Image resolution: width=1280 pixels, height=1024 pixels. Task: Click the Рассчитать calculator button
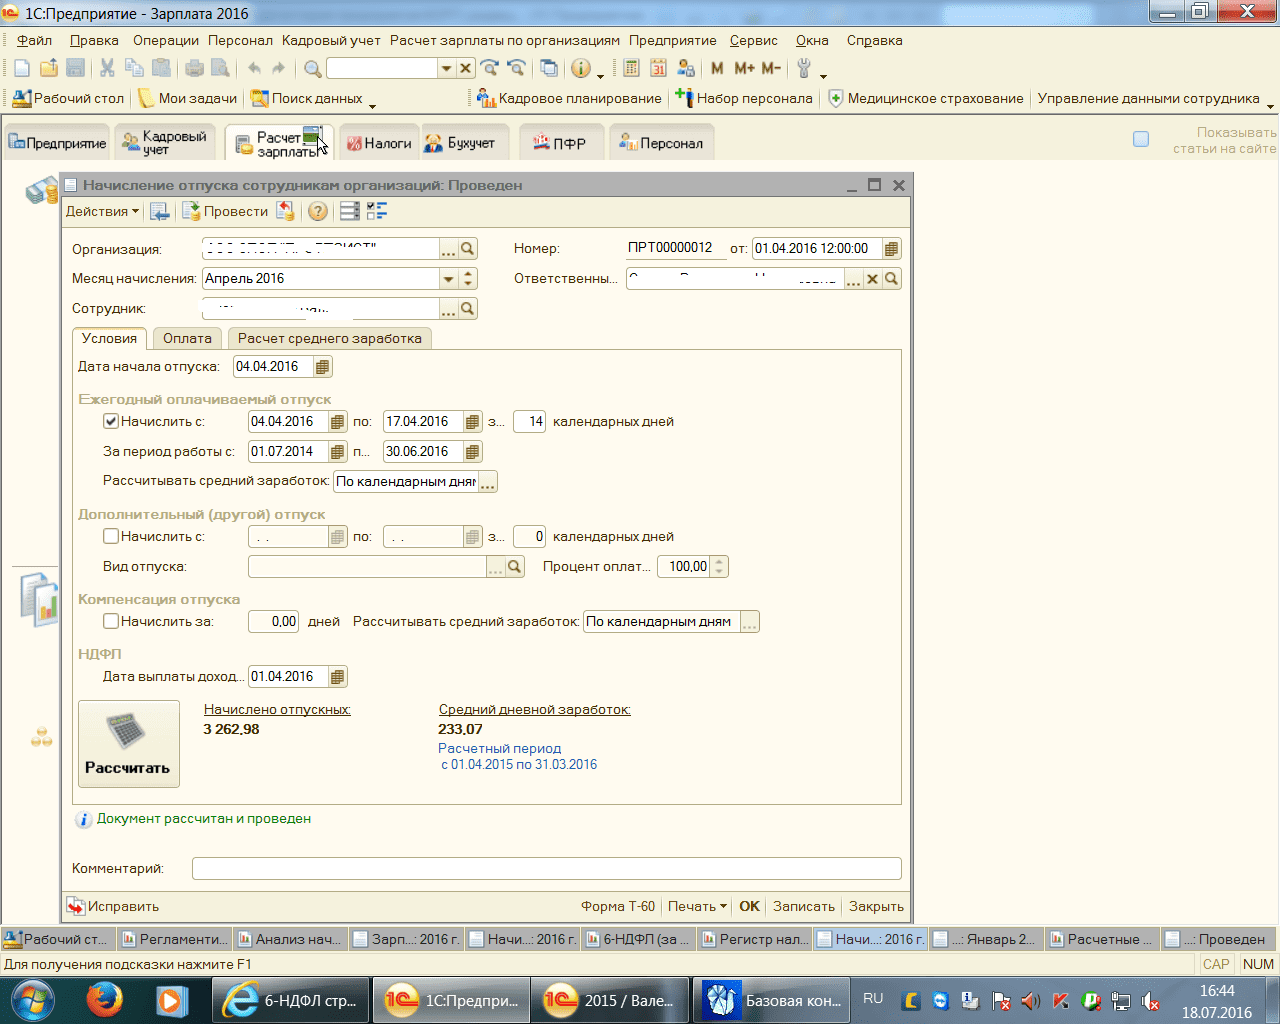[129, 744]
